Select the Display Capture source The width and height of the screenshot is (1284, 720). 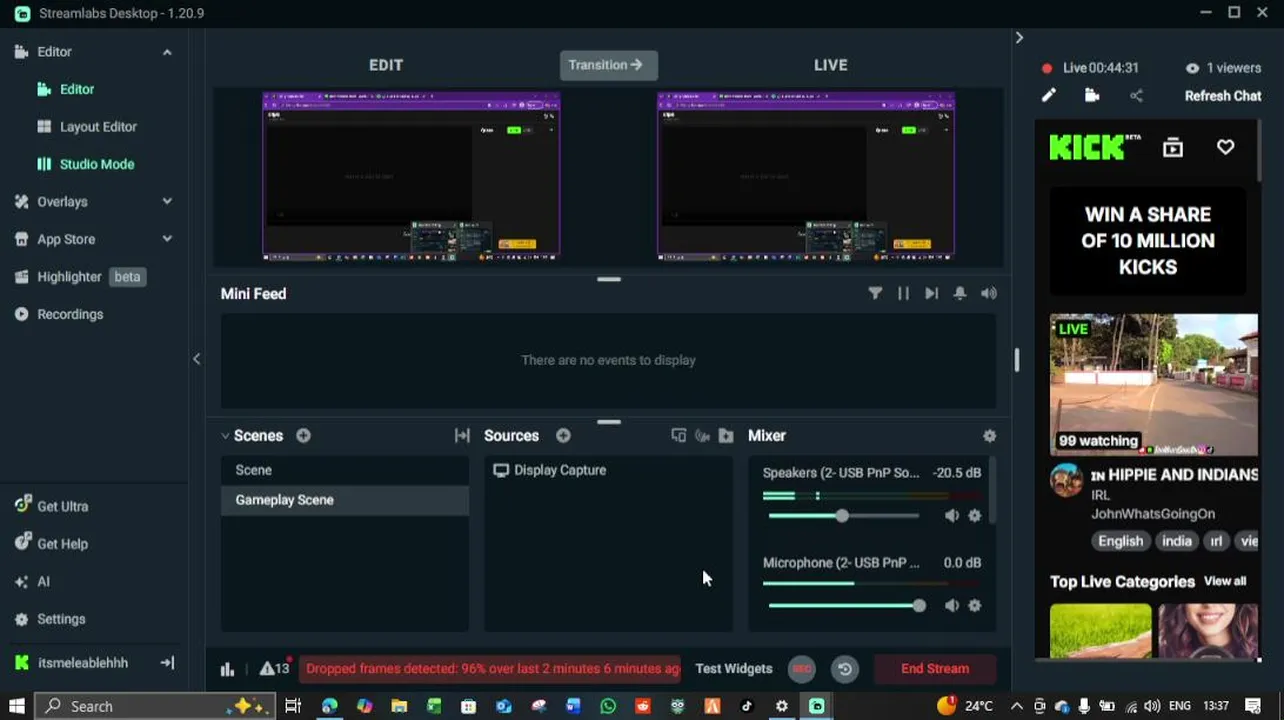pyautogui.click(x=608, y=470)
